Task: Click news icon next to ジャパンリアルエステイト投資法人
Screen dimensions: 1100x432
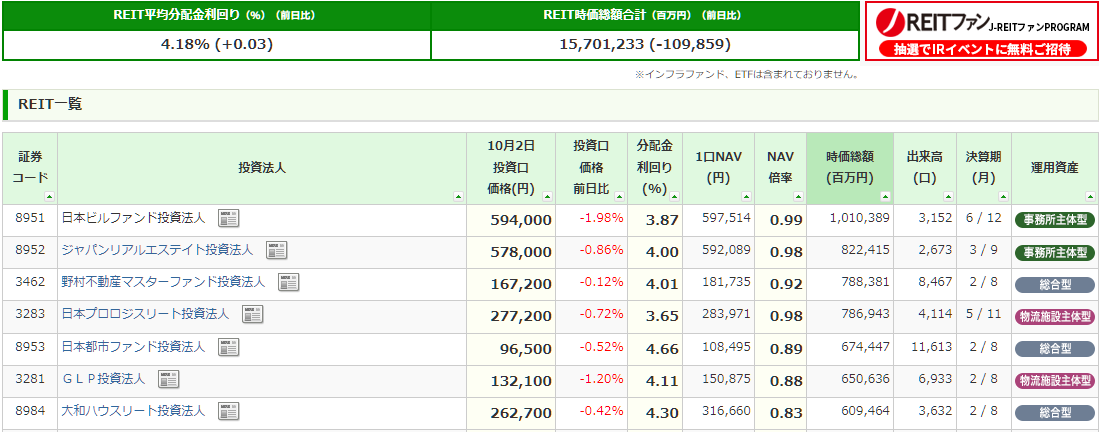Action: tap(277, 250)
